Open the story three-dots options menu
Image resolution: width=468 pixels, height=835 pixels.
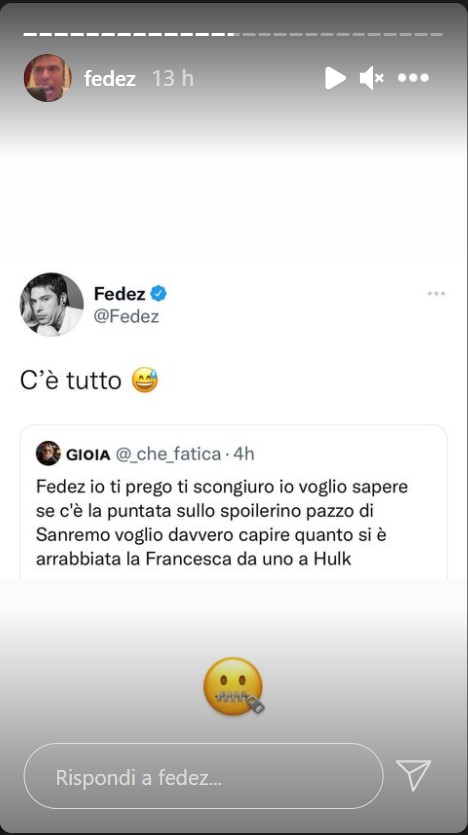pyautogui.click(x=413, y=78)
